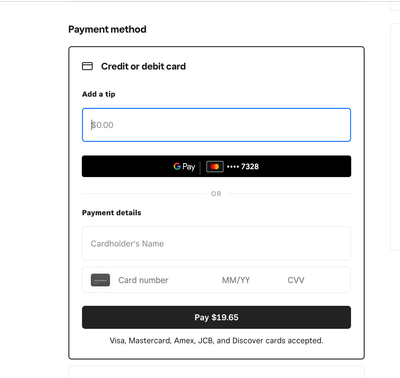
Task: Click the card icon beside Credit or debit card
Action: pyautogui.click(x=87, y=66)
